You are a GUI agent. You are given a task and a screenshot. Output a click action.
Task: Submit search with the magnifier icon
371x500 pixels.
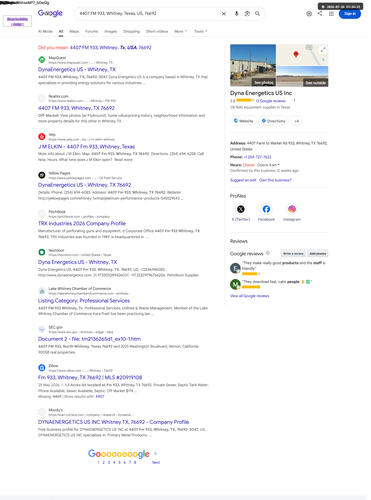pos(257,14)
